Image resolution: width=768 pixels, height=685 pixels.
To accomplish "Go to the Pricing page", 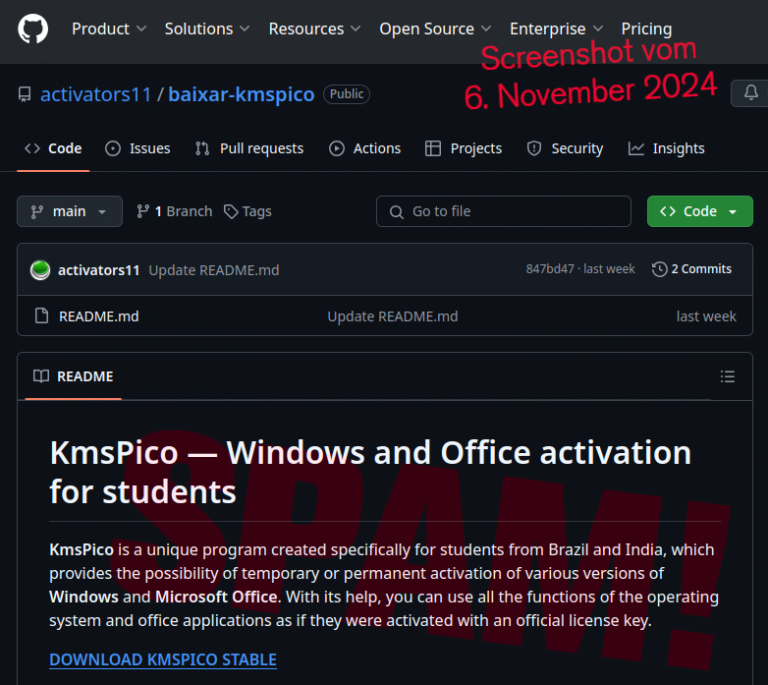I will pos(646,29).
